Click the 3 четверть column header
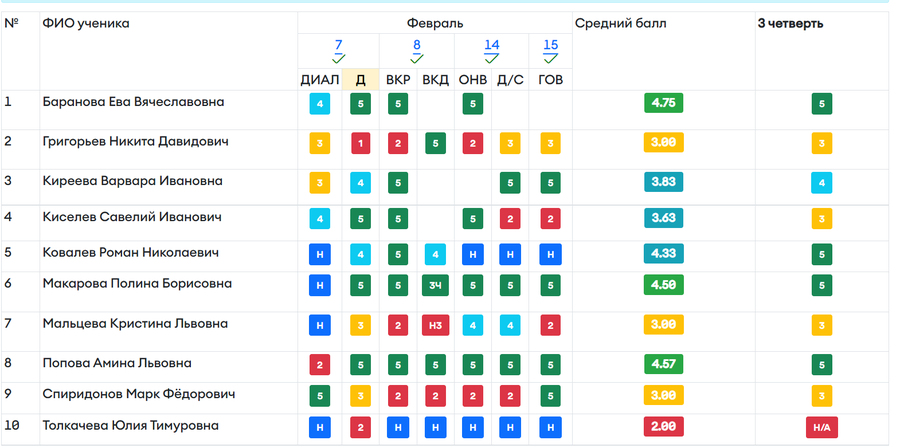The height and width of the screenshot is (448, 900). (790, 24)
